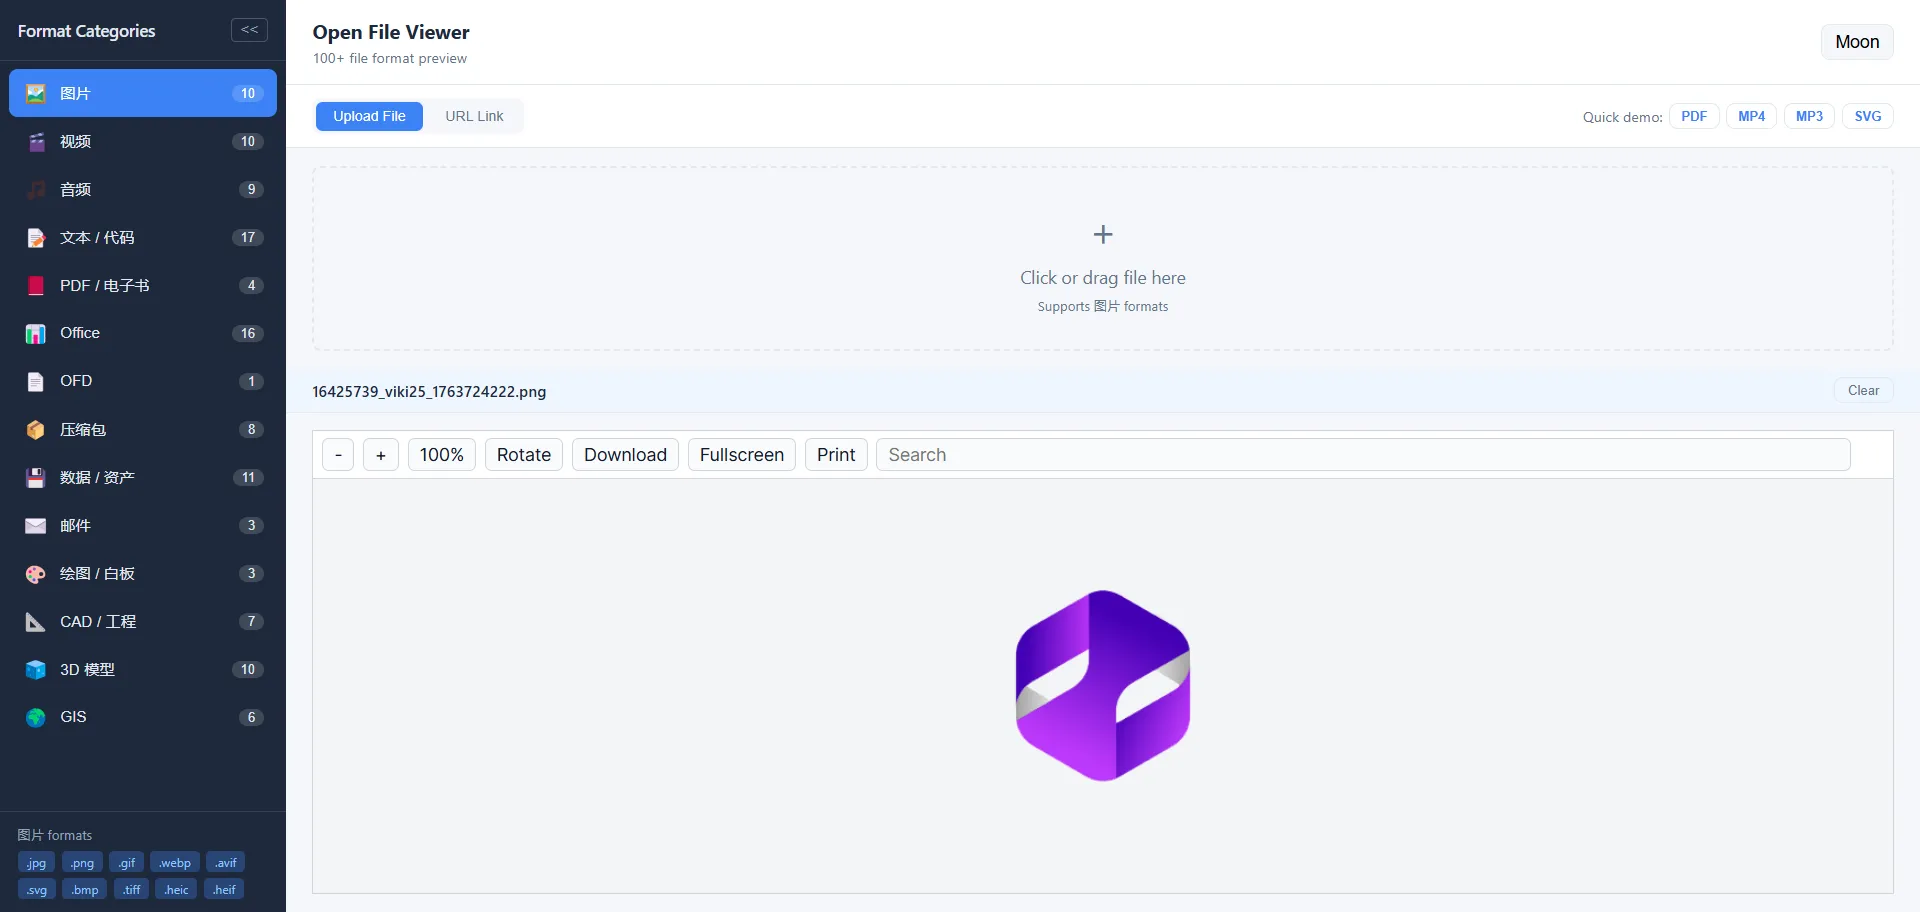Select the 音频 category label
Image resolution: width=1920 pixels, height=912 pixels.
(x=75, y=189)
